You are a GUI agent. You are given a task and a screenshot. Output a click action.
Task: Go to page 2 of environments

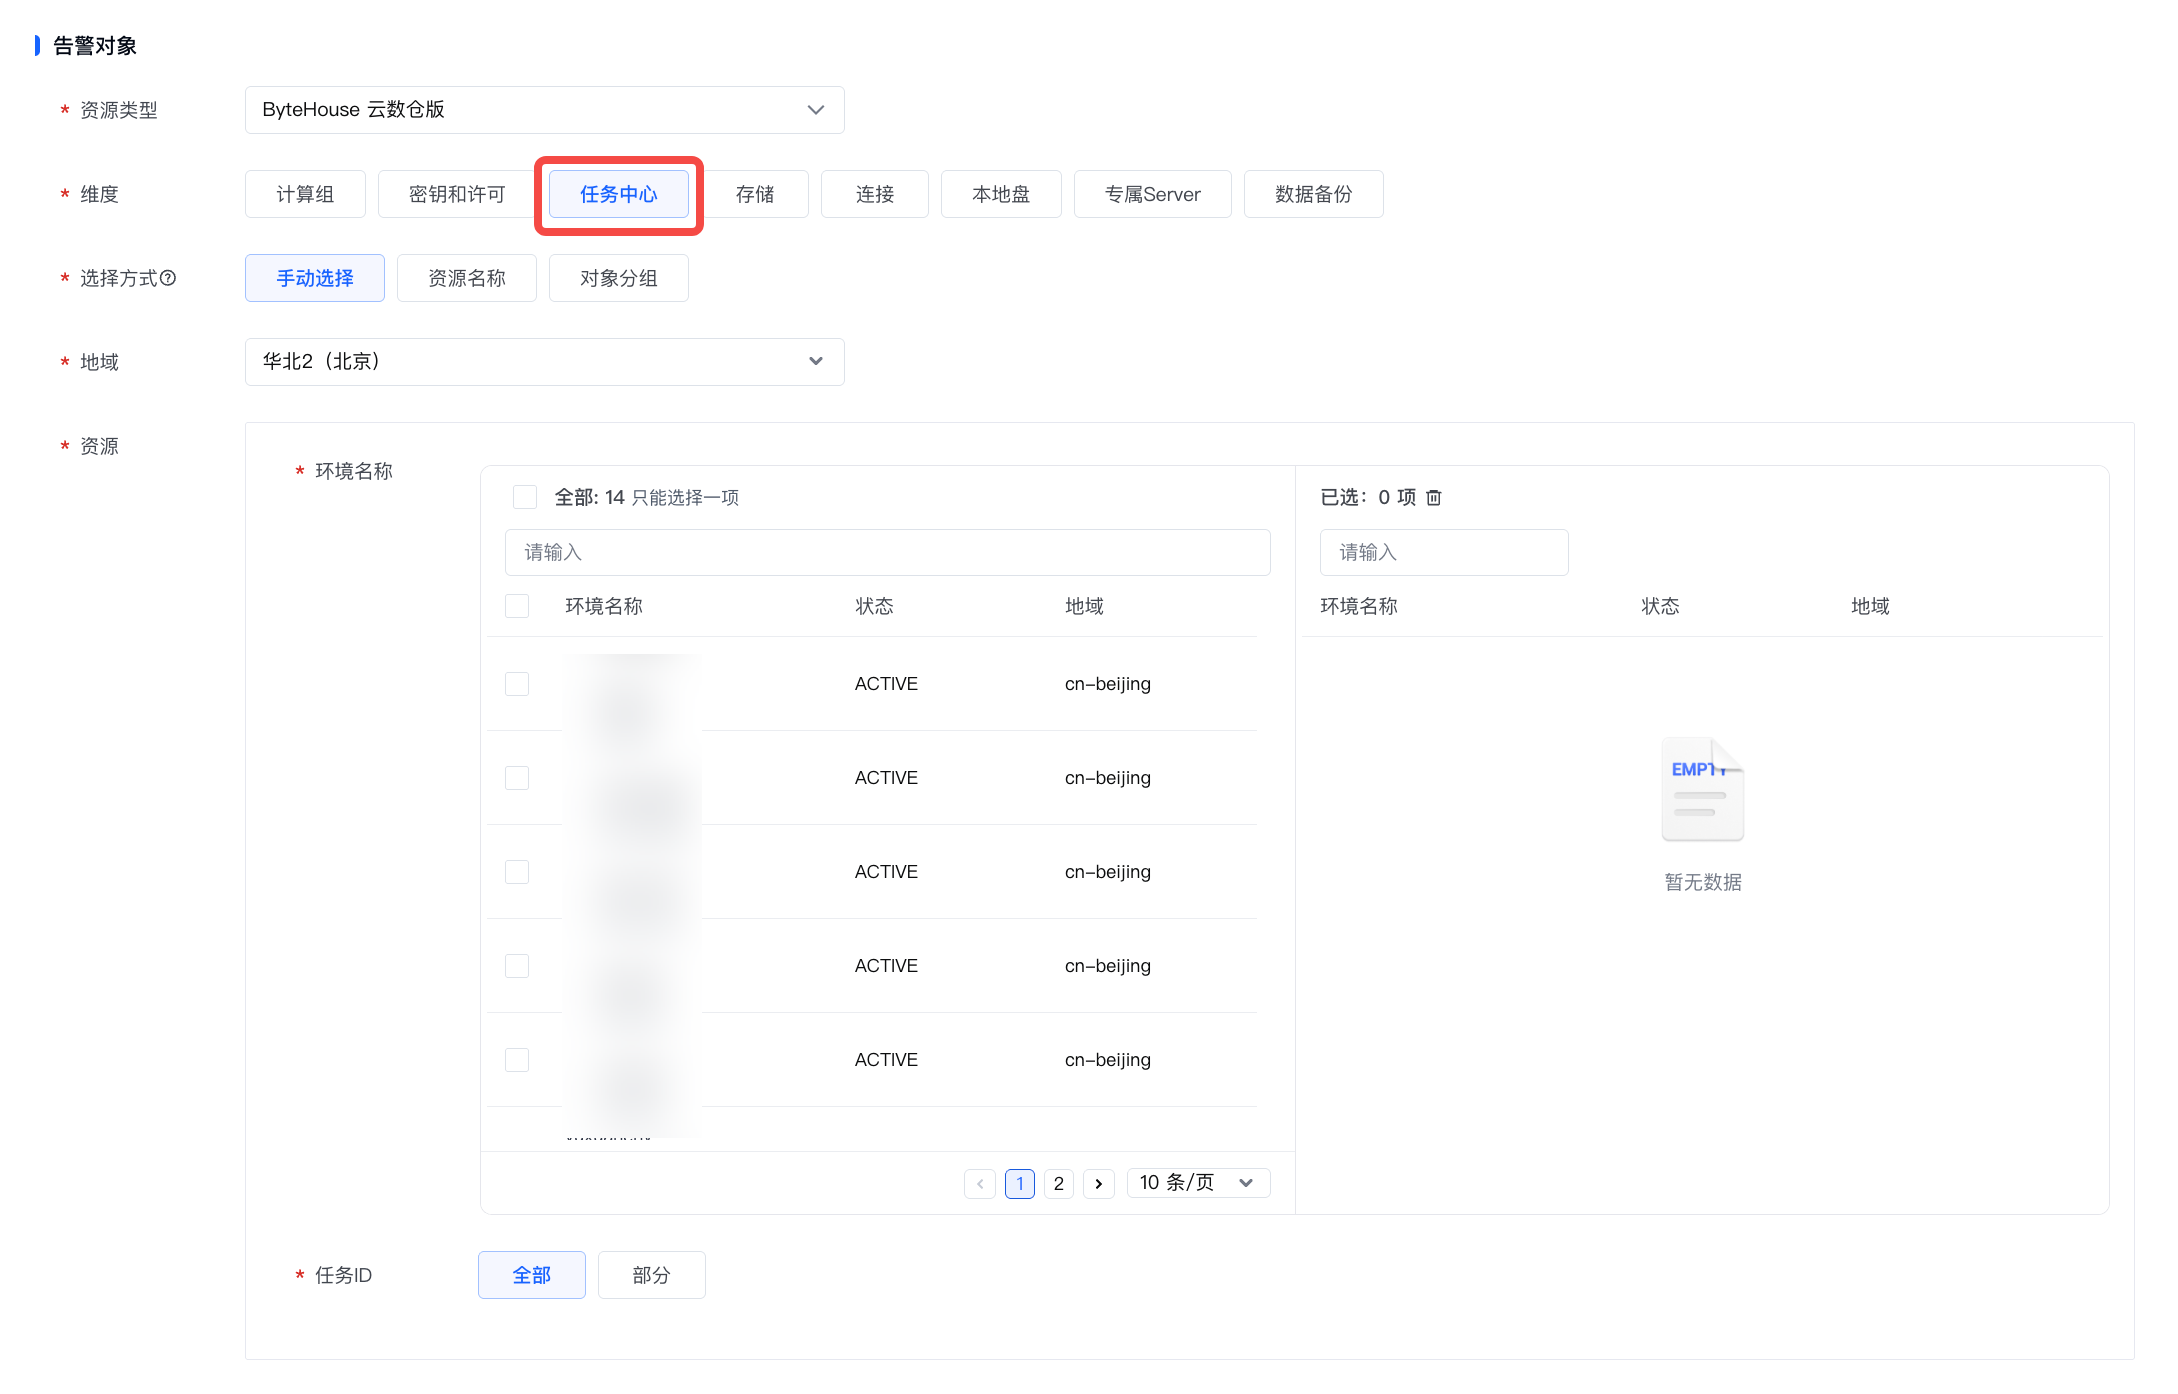[x=1058, y=1183]
